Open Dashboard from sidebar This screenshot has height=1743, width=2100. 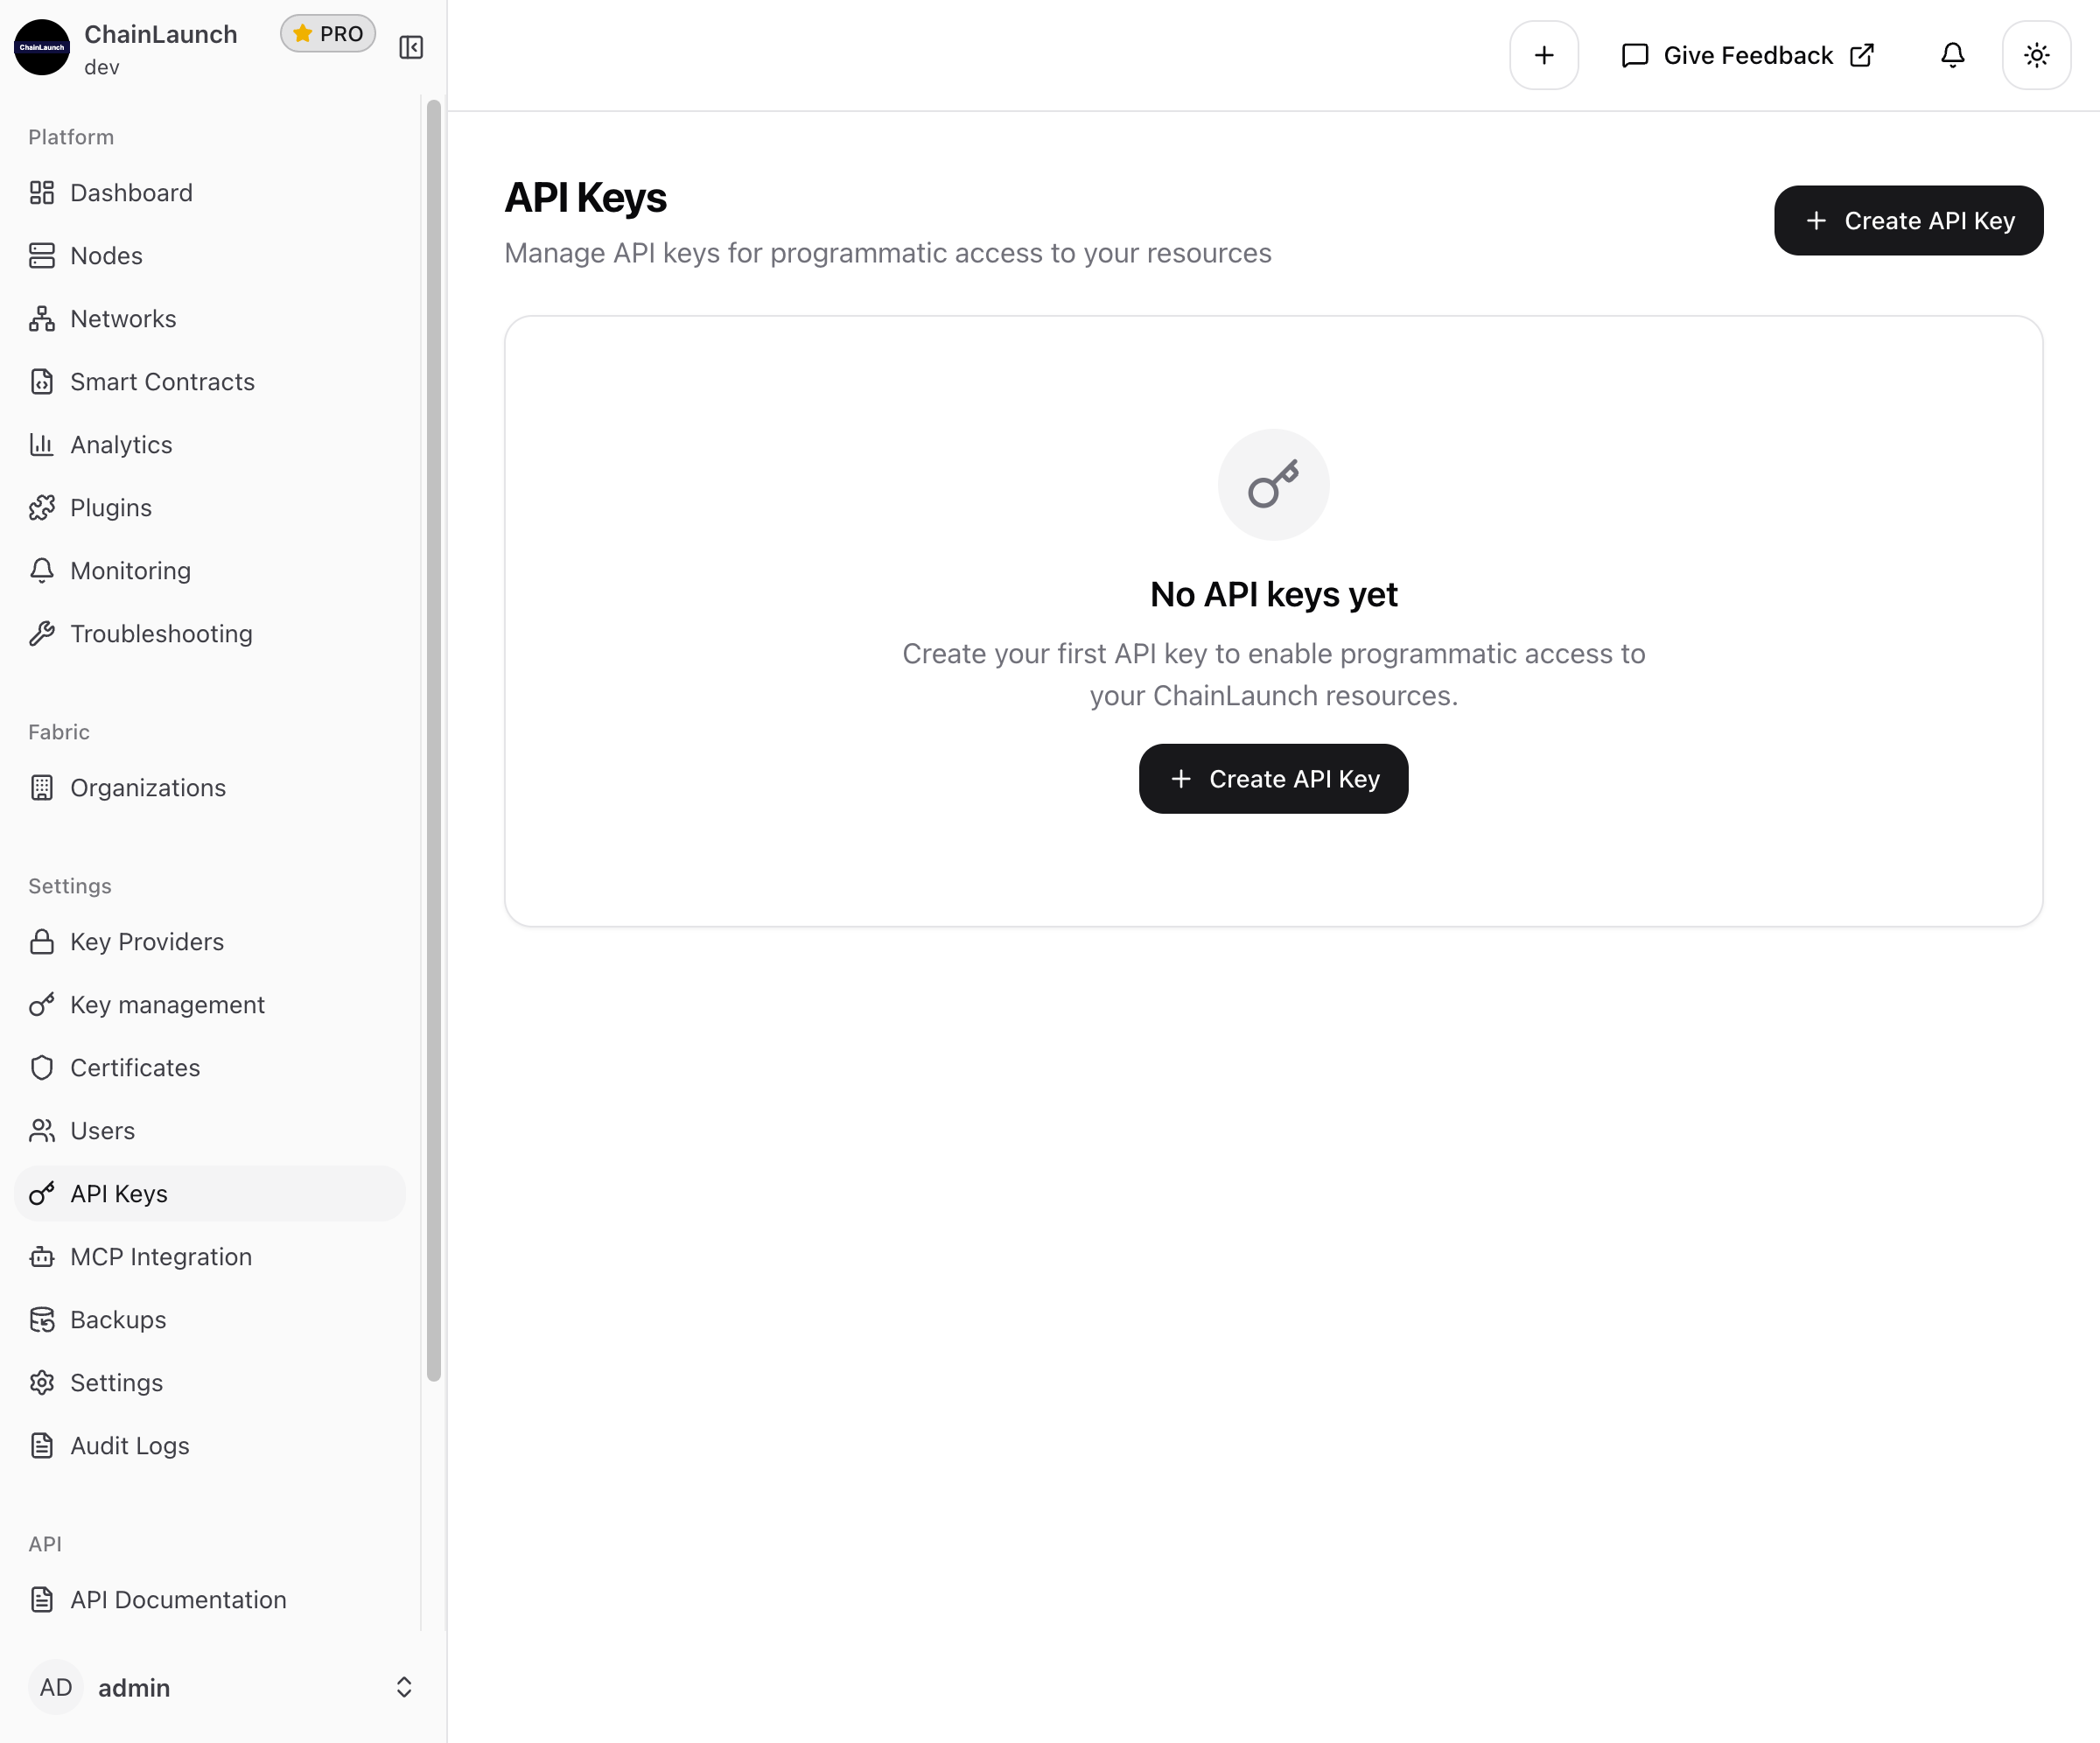[131, 193]
